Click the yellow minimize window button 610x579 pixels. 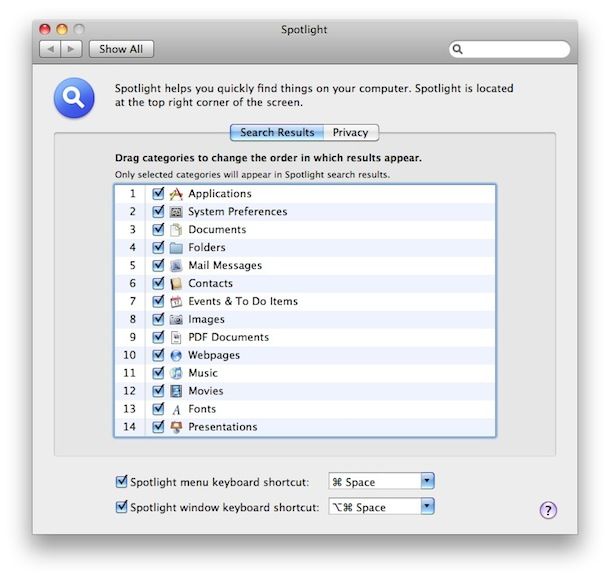[62, 29]
